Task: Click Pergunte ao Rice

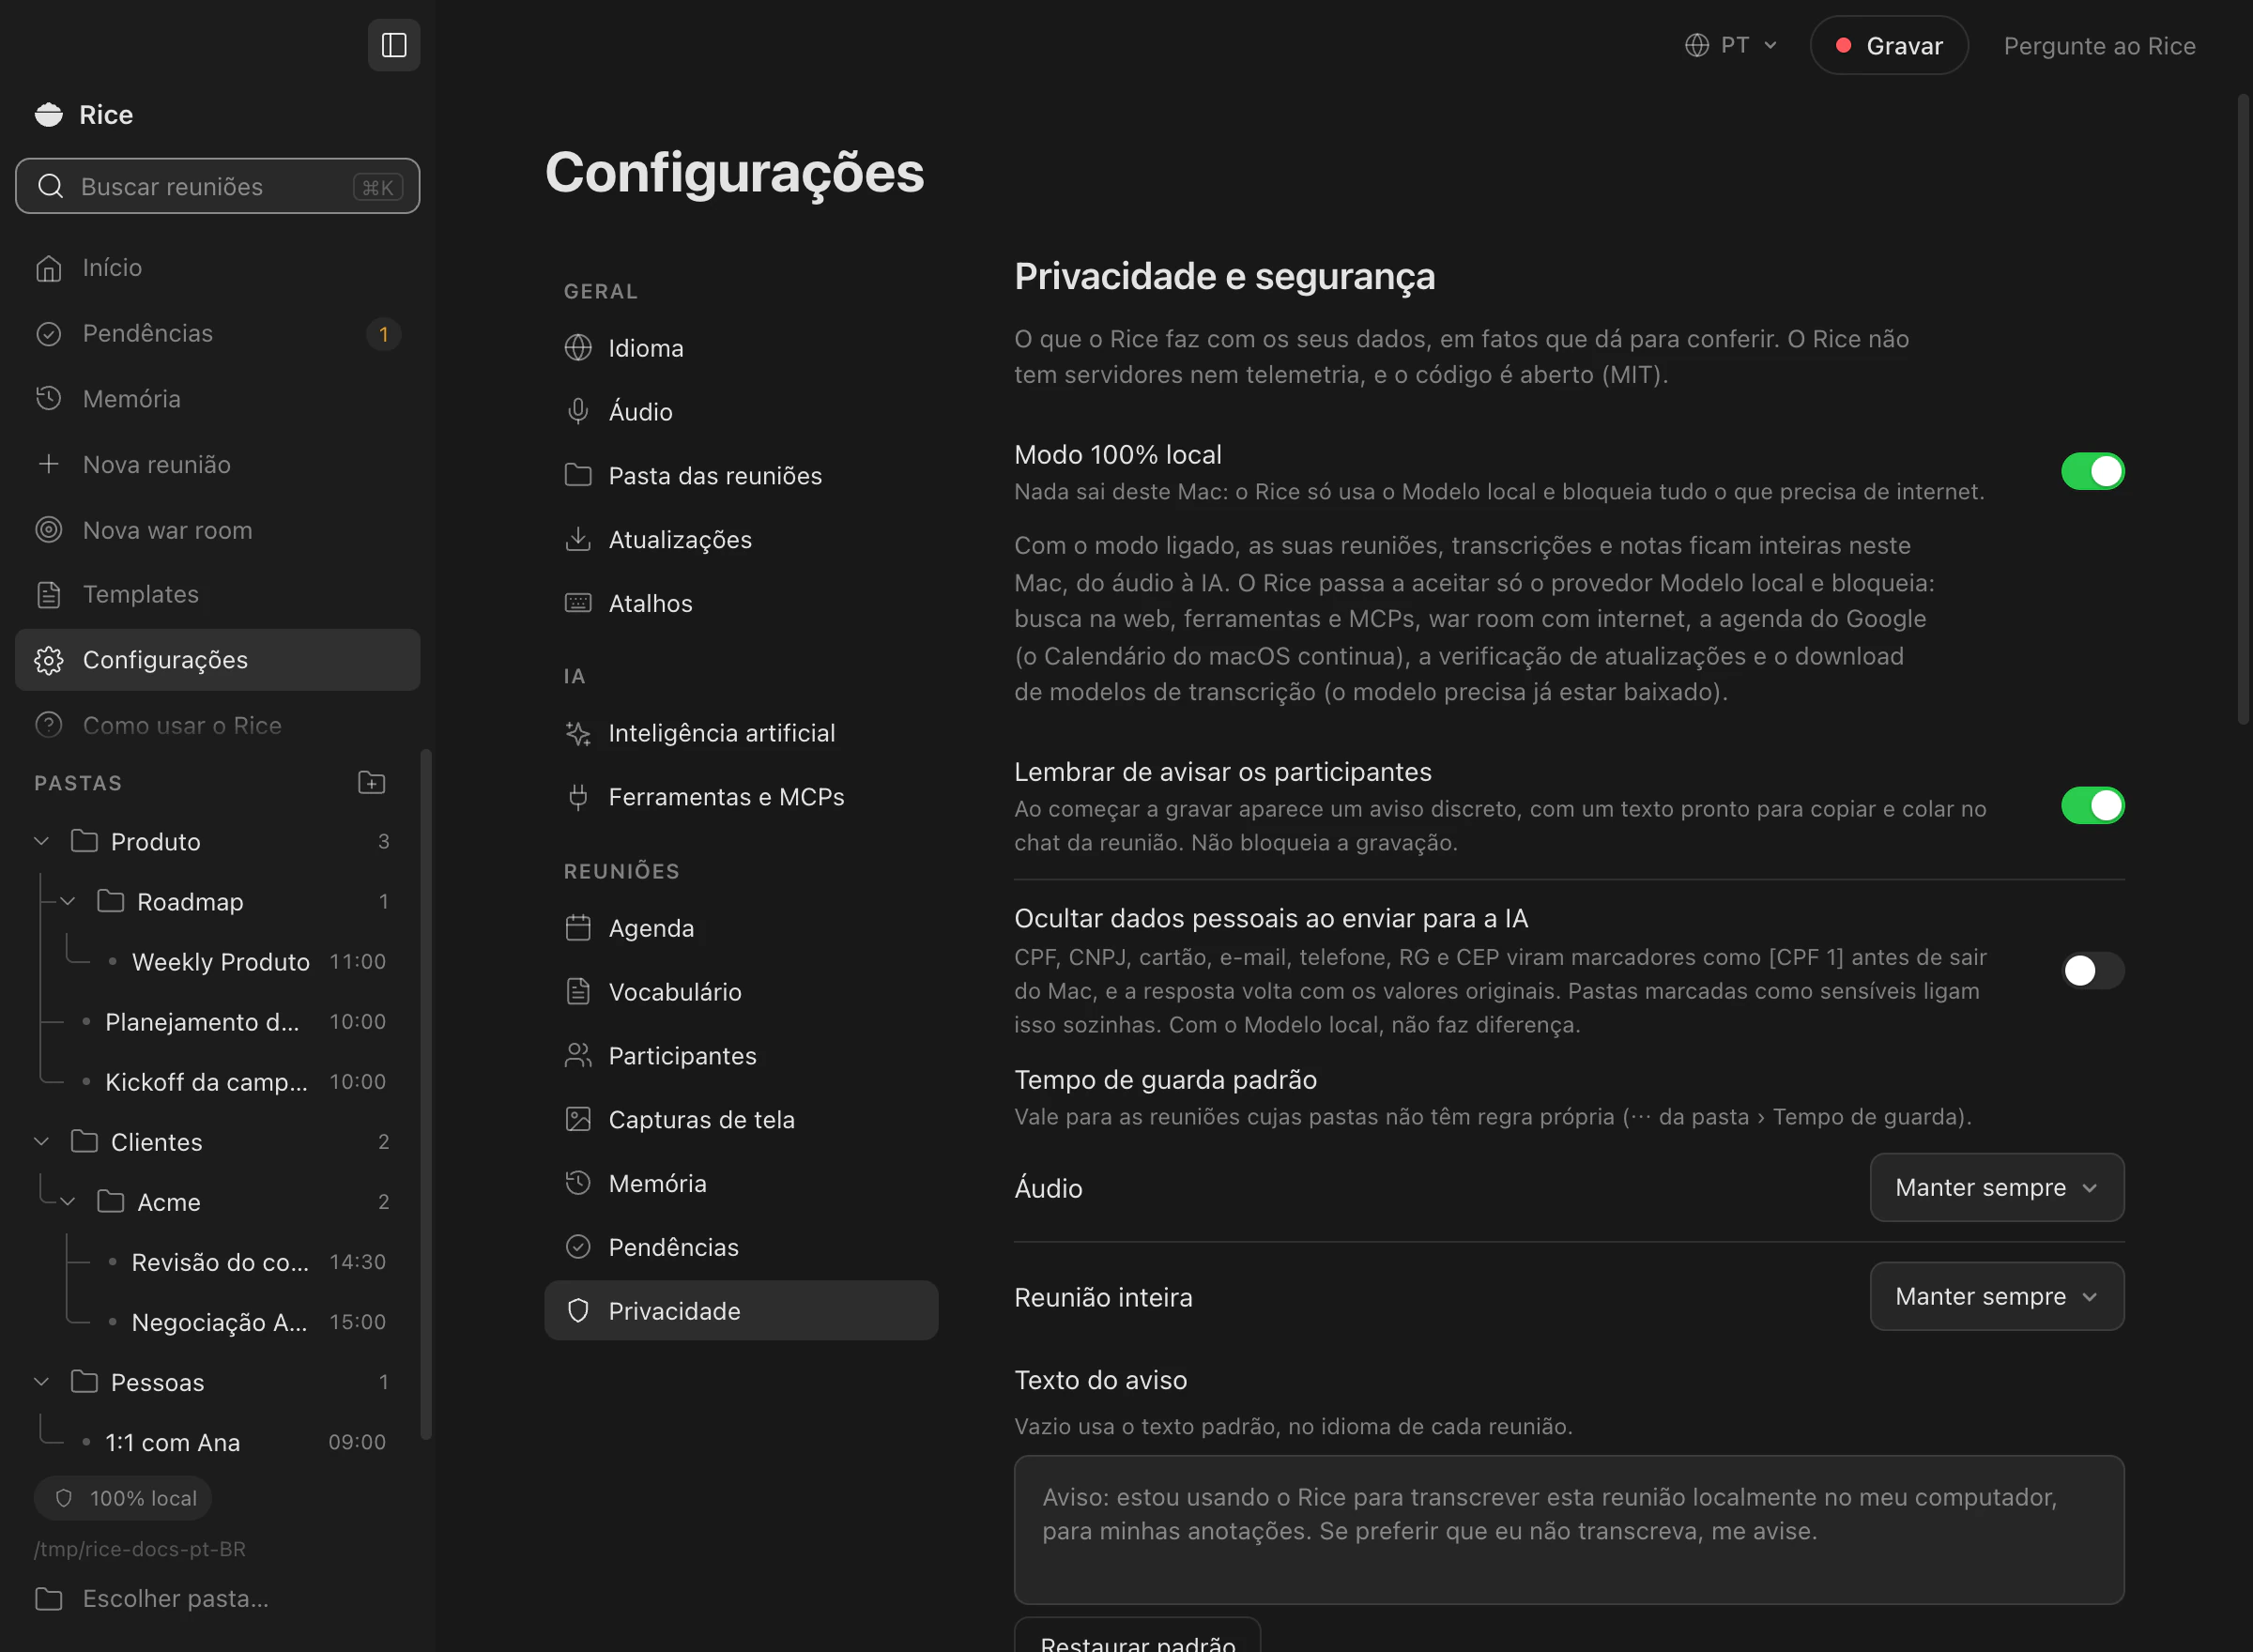Action: (2099, 46)
